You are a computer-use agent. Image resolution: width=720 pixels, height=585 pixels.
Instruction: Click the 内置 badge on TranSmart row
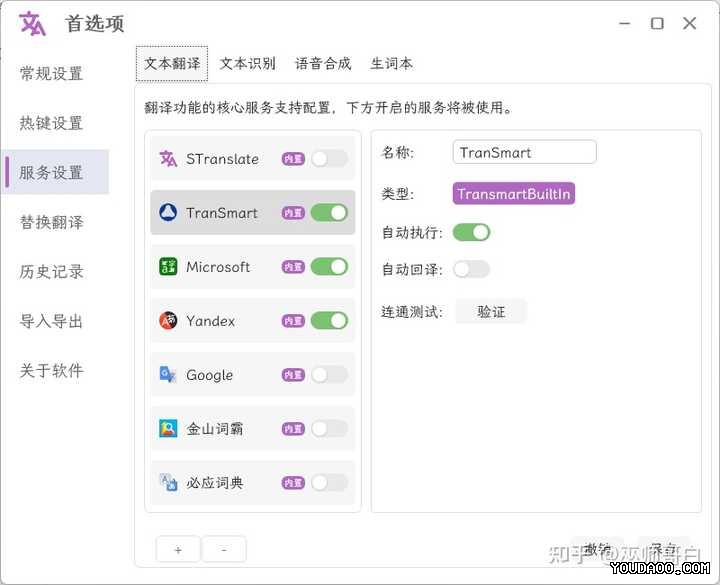[x=293, y=213]
